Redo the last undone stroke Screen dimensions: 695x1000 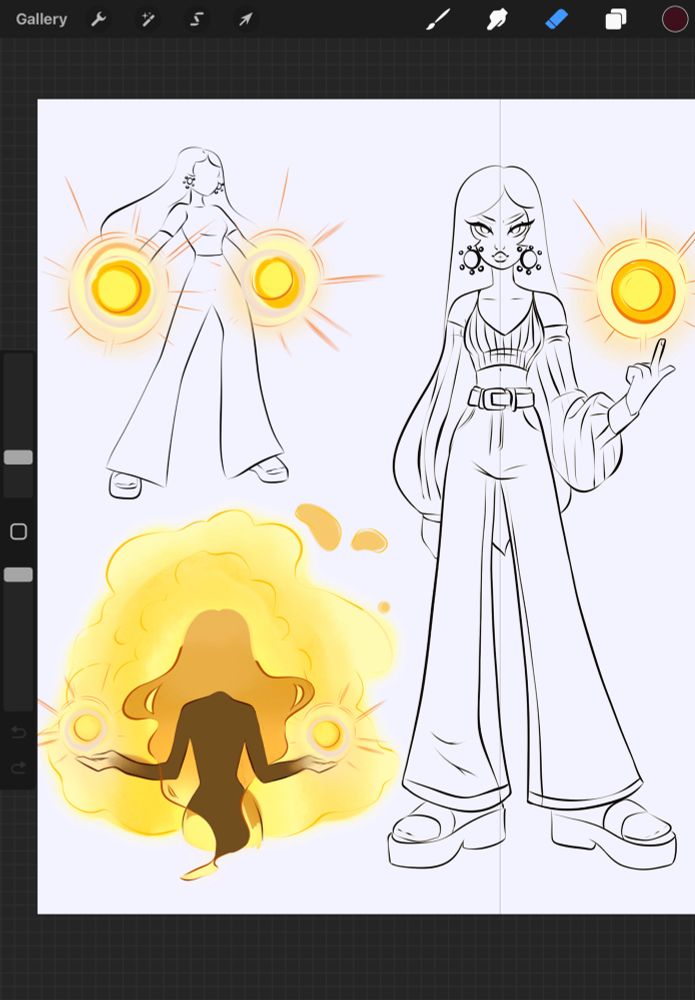pyautogui.click(x=18, y=767)
